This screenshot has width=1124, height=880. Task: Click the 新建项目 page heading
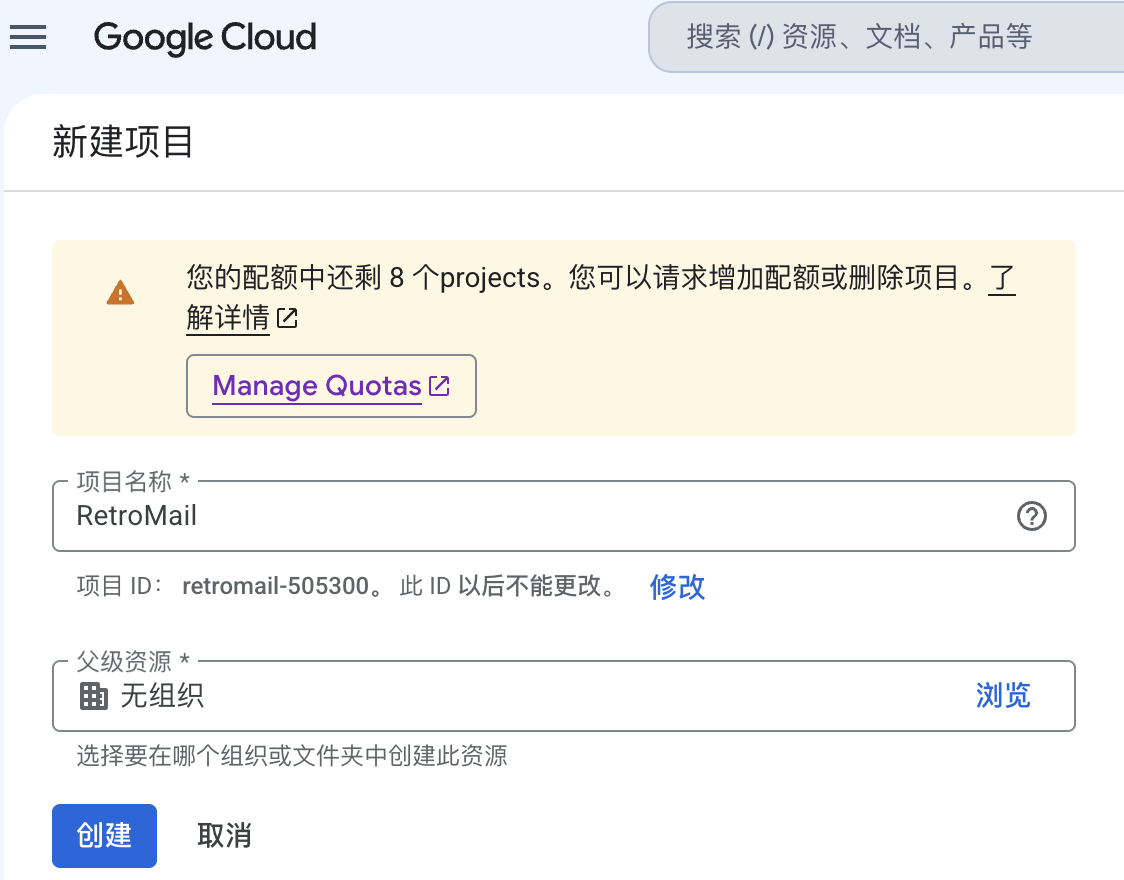123,142
